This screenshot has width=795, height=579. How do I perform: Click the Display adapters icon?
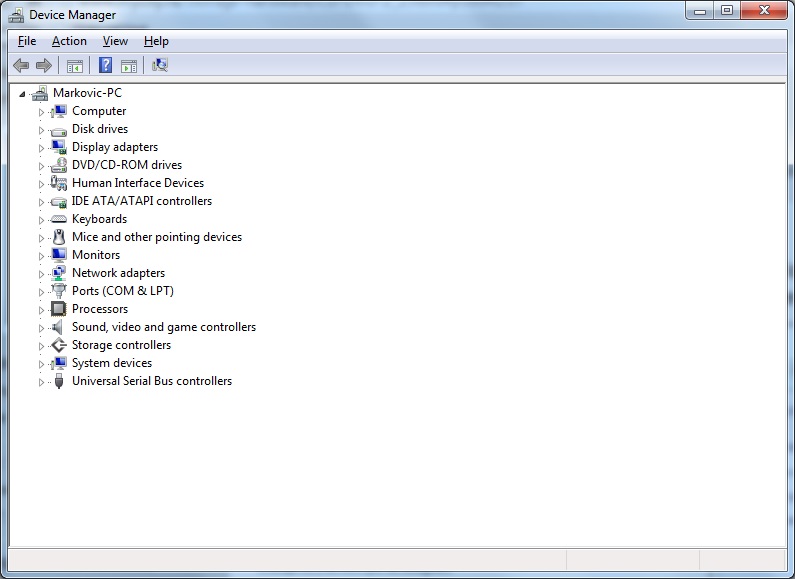[59, 147]
